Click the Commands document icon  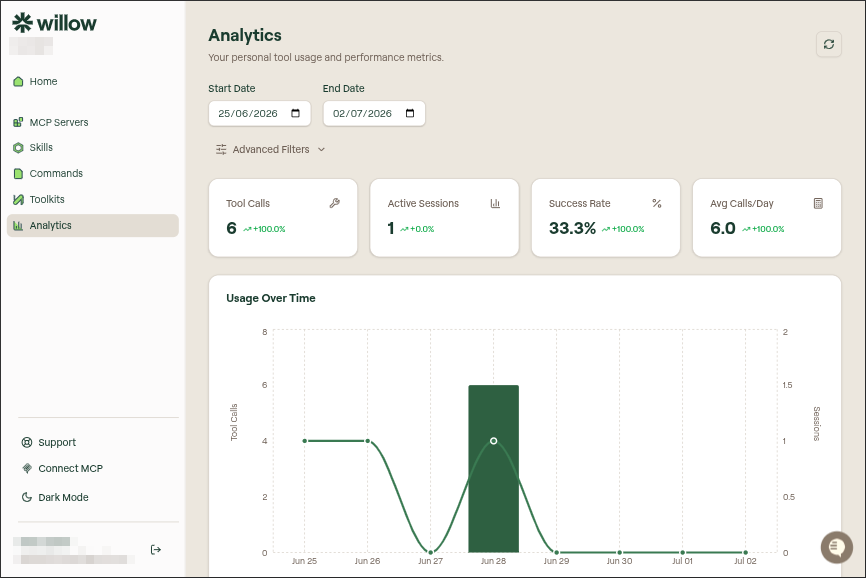coord(18,173)
